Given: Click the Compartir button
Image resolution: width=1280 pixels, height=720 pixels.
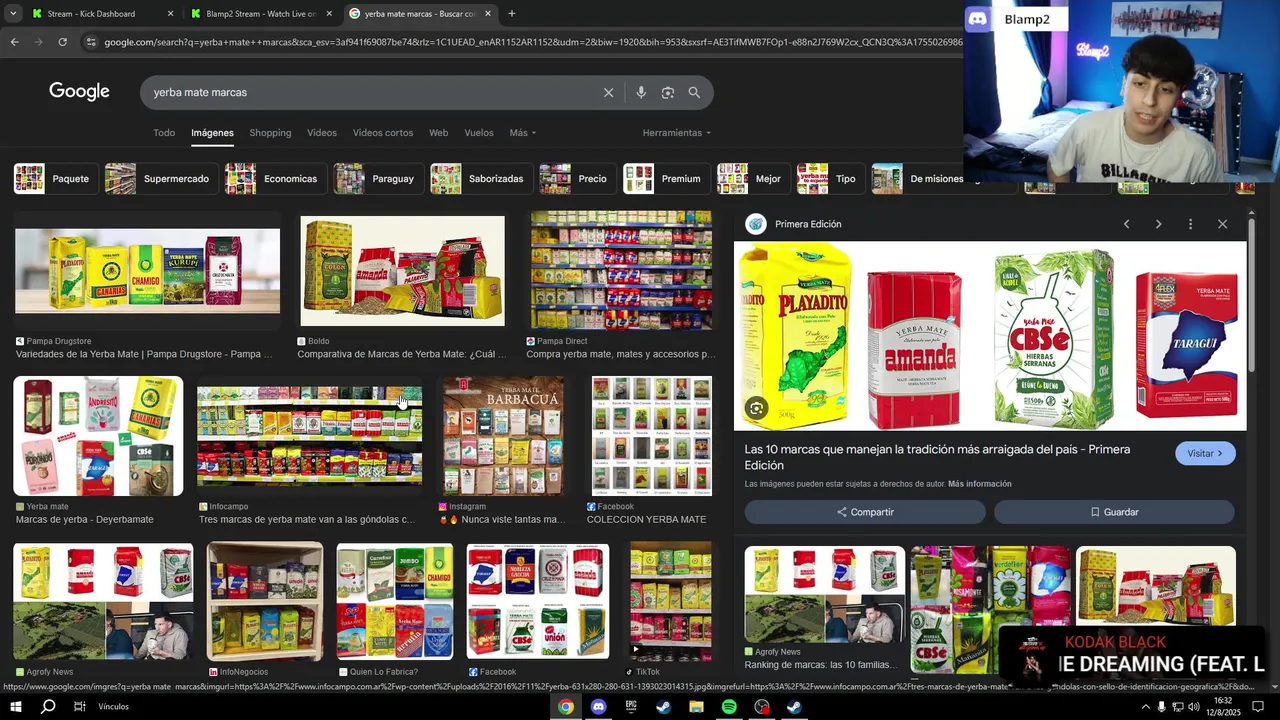Looking at the screenshot, I should [x=865, y=512].
